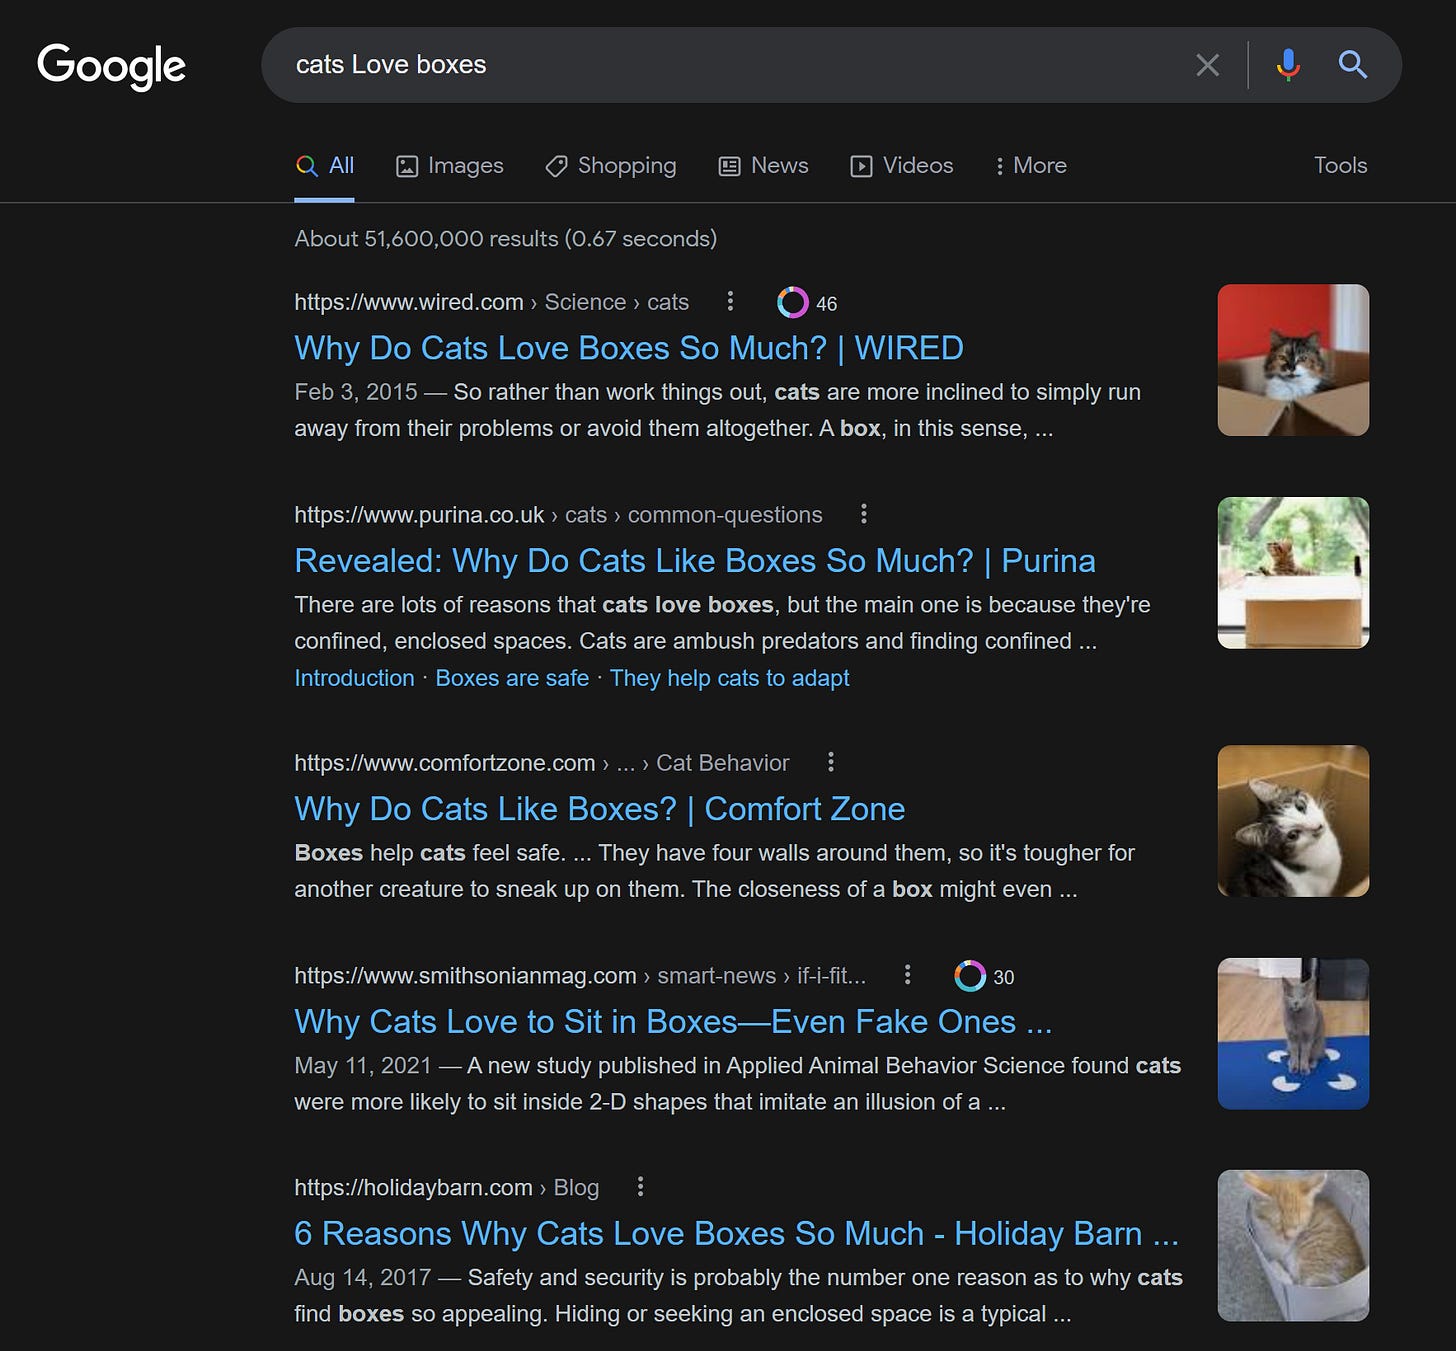Open the search Tools options
Screen dimensions: 1456x1351
coord(1340,166)
